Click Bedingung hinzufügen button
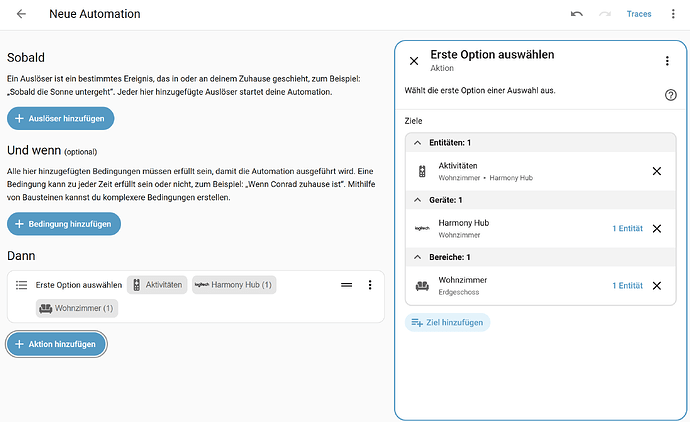Viewport: 690px width, 422px height. pos(64,224)
